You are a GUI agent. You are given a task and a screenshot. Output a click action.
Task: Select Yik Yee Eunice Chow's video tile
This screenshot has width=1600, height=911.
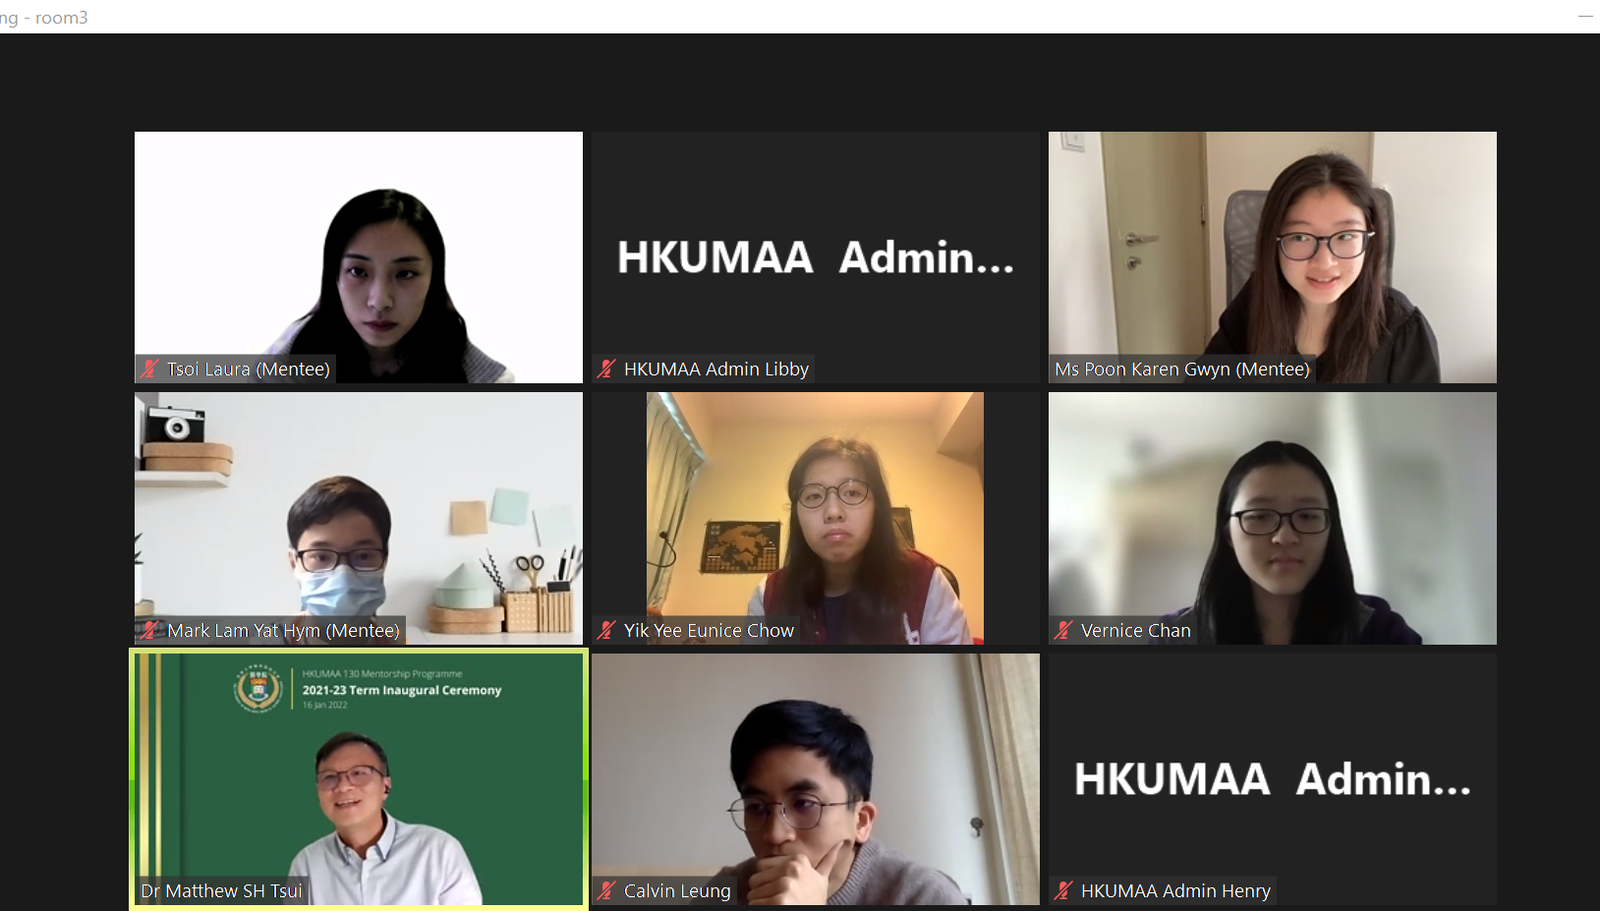tap(815, 518)
